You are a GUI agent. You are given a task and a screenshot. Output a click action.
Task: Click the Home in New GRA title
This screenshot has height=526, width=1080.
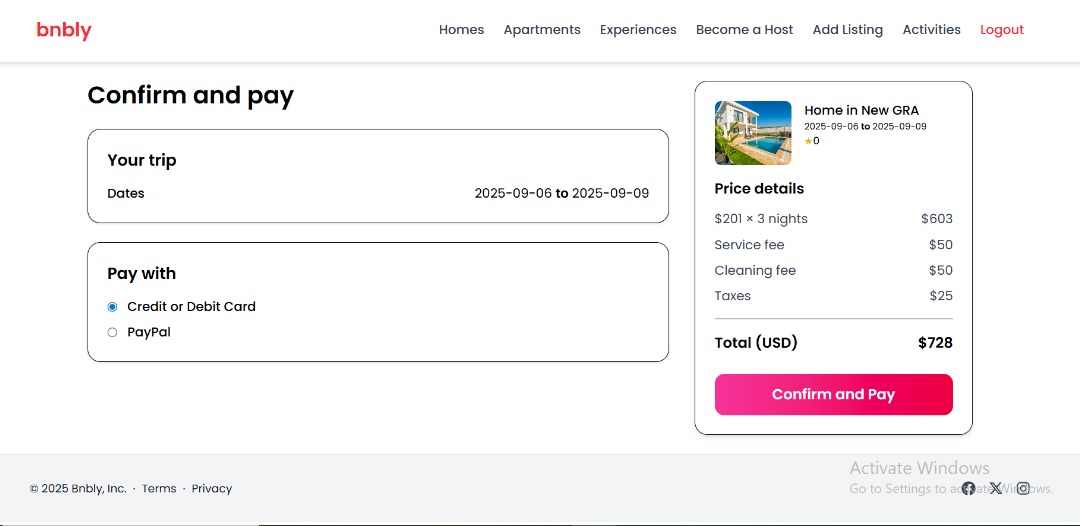[861, 110]
